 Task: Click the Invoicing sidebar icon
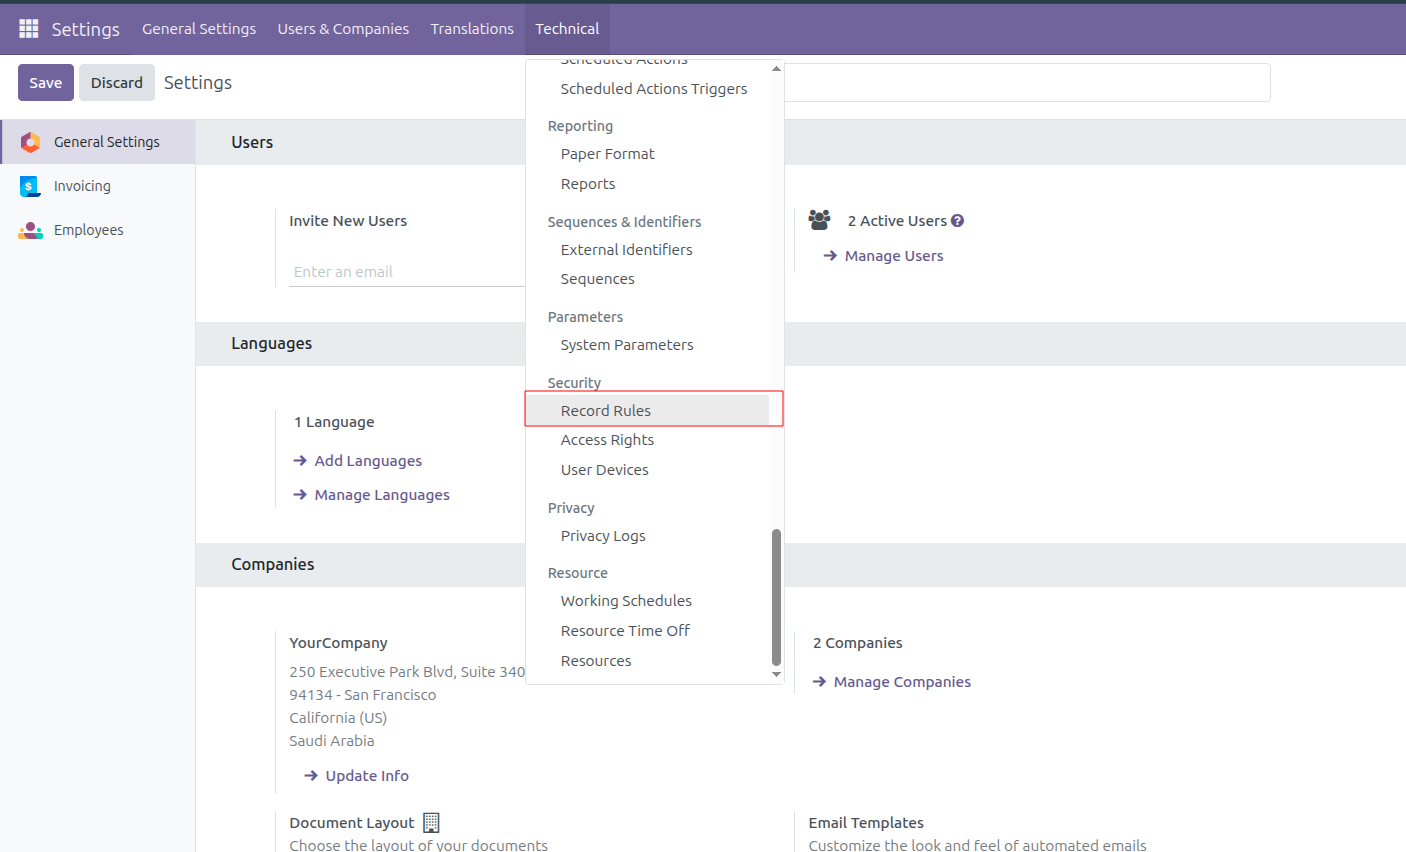tap(31, 186)
